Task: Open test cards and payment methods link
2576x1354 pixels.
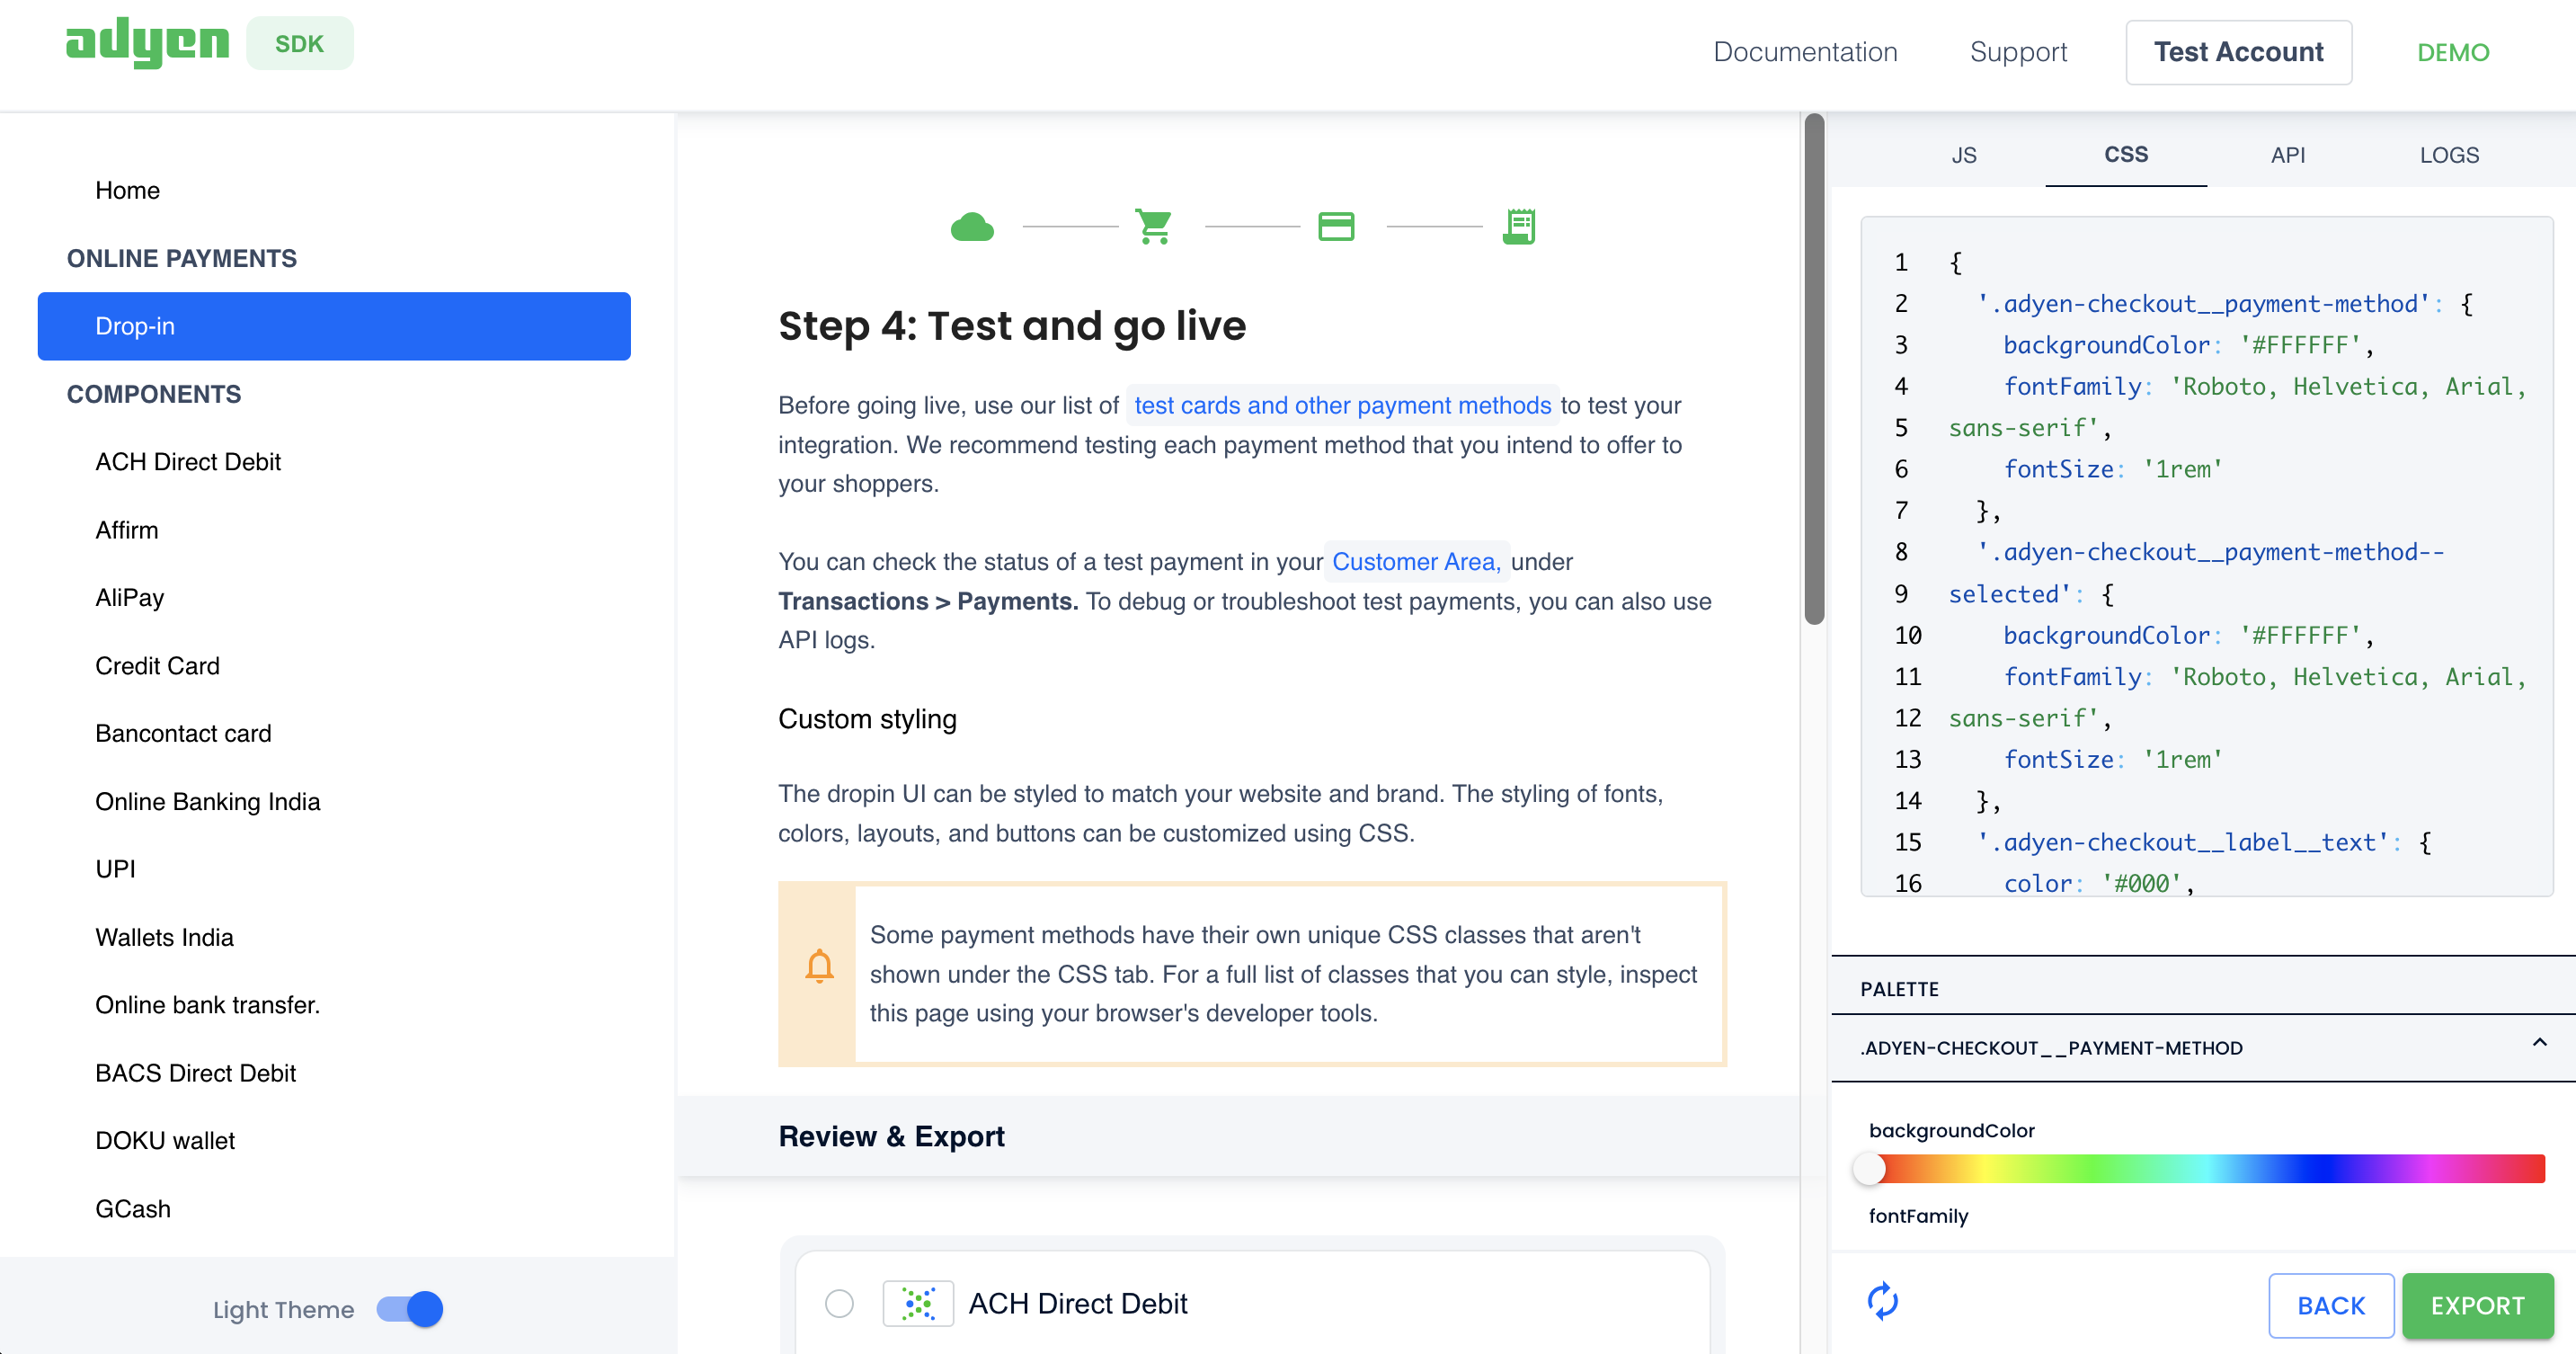Action: click(1342, 405)
